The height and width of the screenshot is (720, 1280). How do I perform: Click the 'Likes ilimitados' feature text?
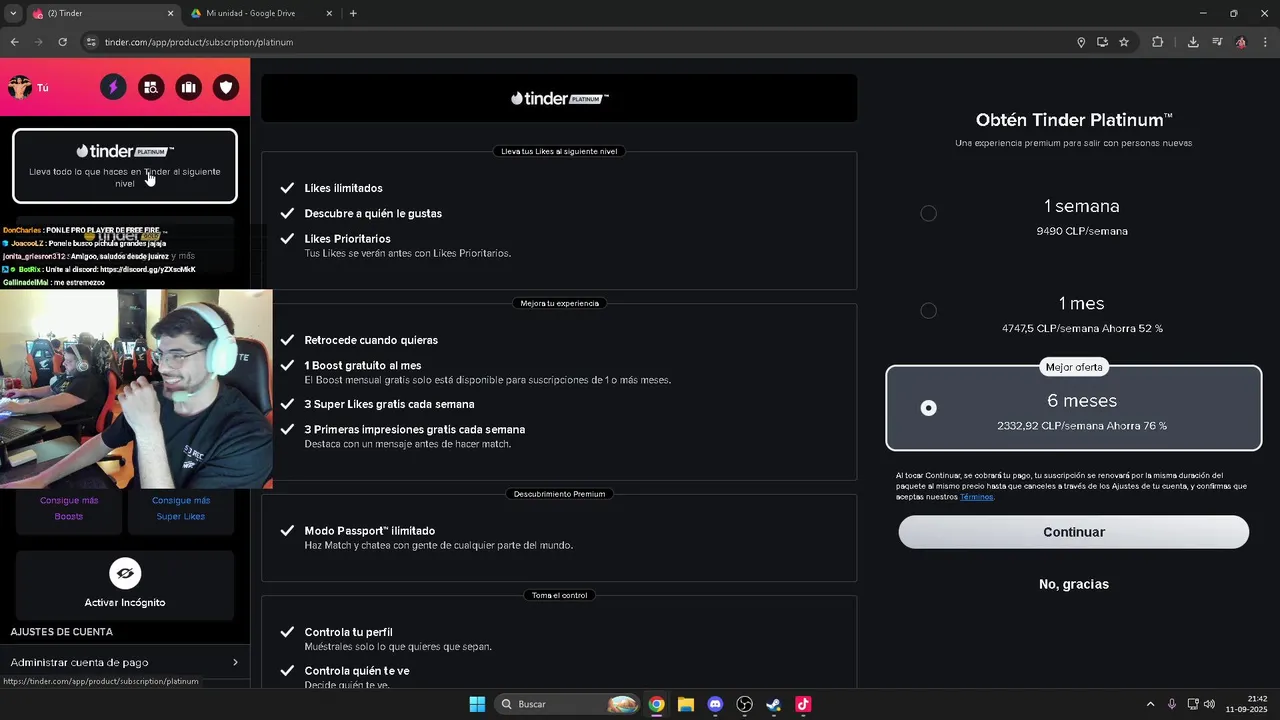coord(343,188)
